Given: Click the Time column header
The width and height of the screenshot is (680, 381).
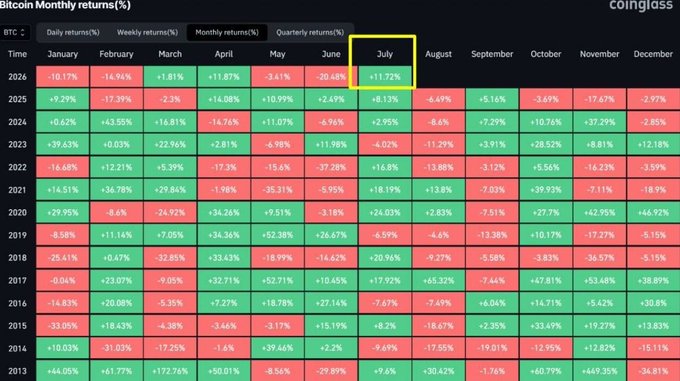Looking at the screenshot, I should [x=17, y=54].
